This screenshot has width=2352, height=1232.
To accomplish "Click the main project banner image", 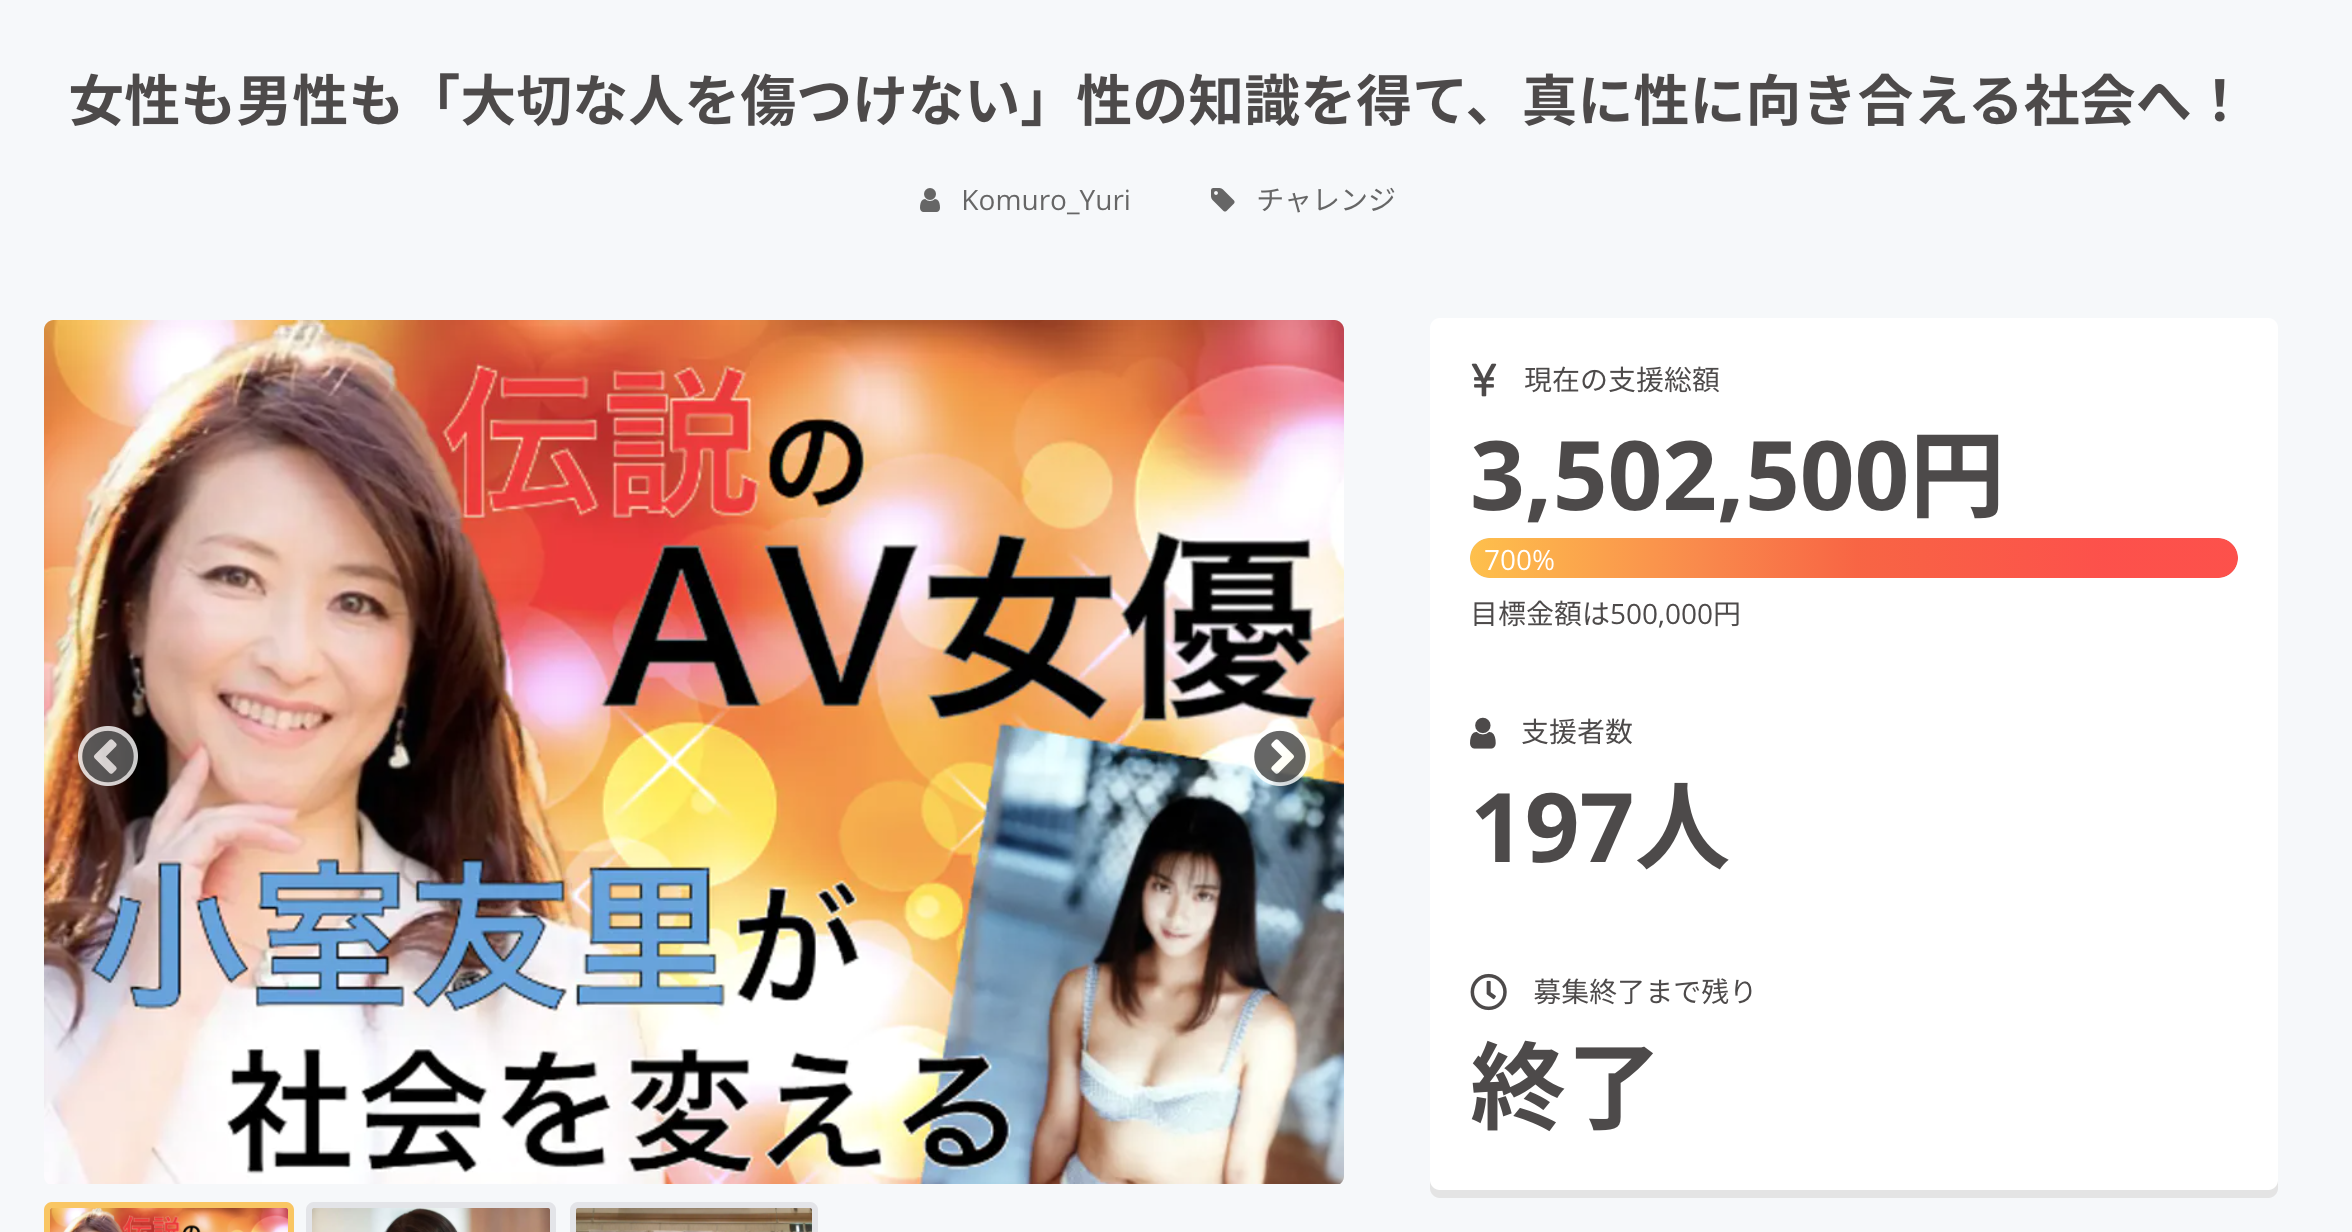I will pos(694,752).
